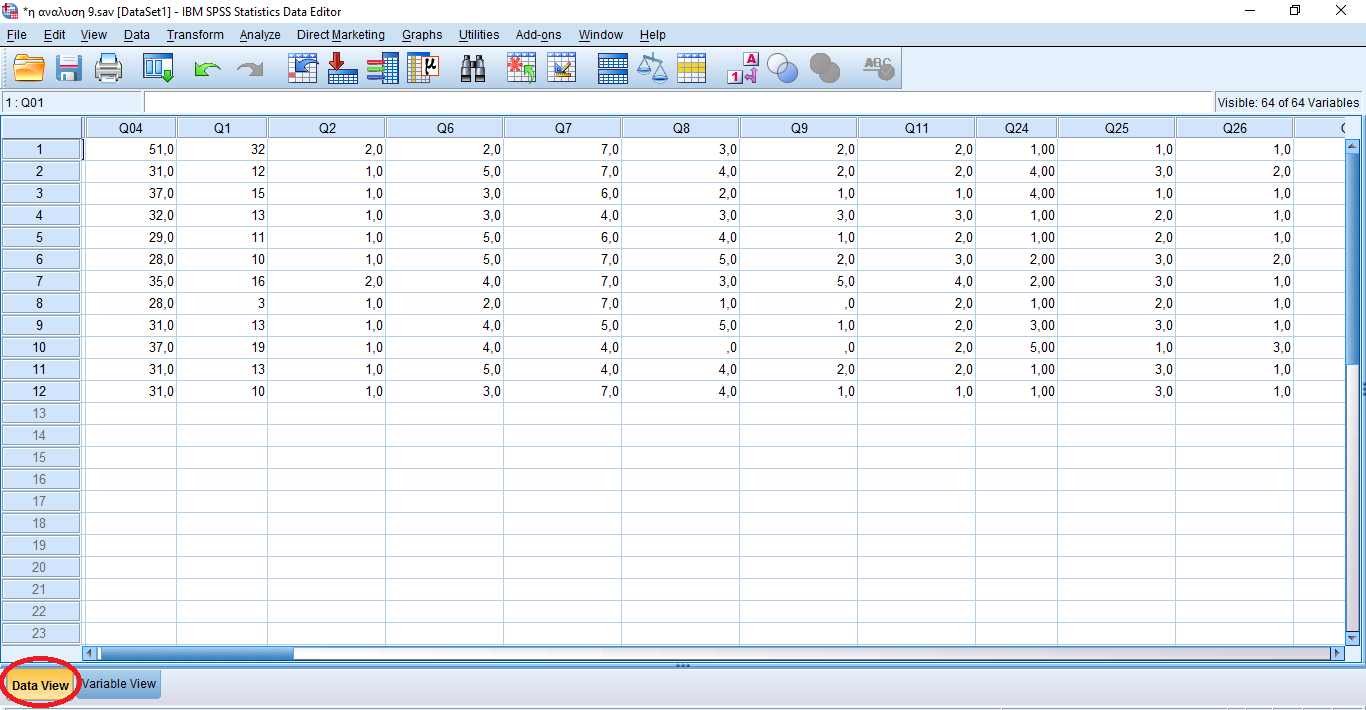Select row header 12
Screen dimensions: 1366x710
40,391
